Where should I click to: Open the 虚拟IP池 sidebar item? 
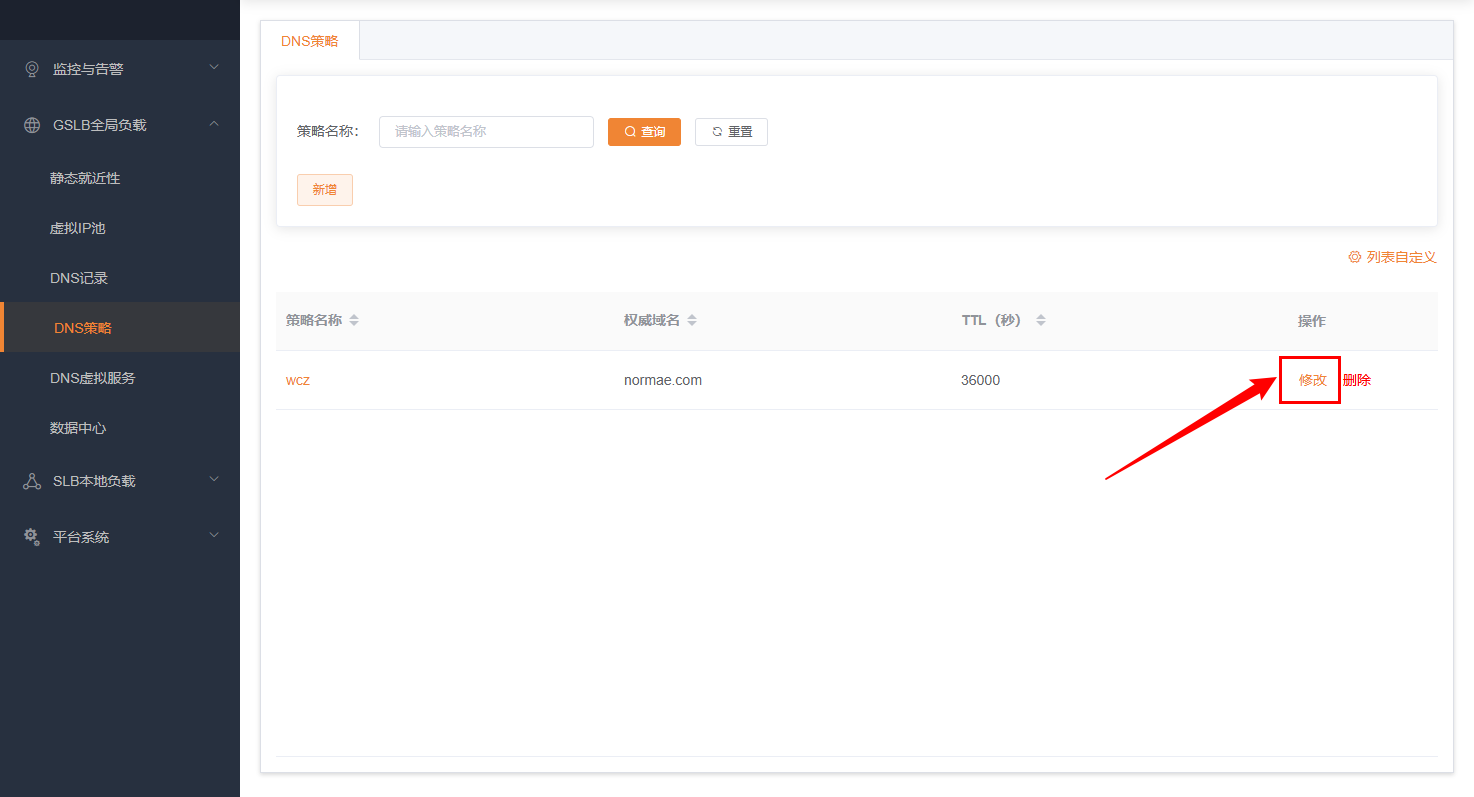pos(77,228)
